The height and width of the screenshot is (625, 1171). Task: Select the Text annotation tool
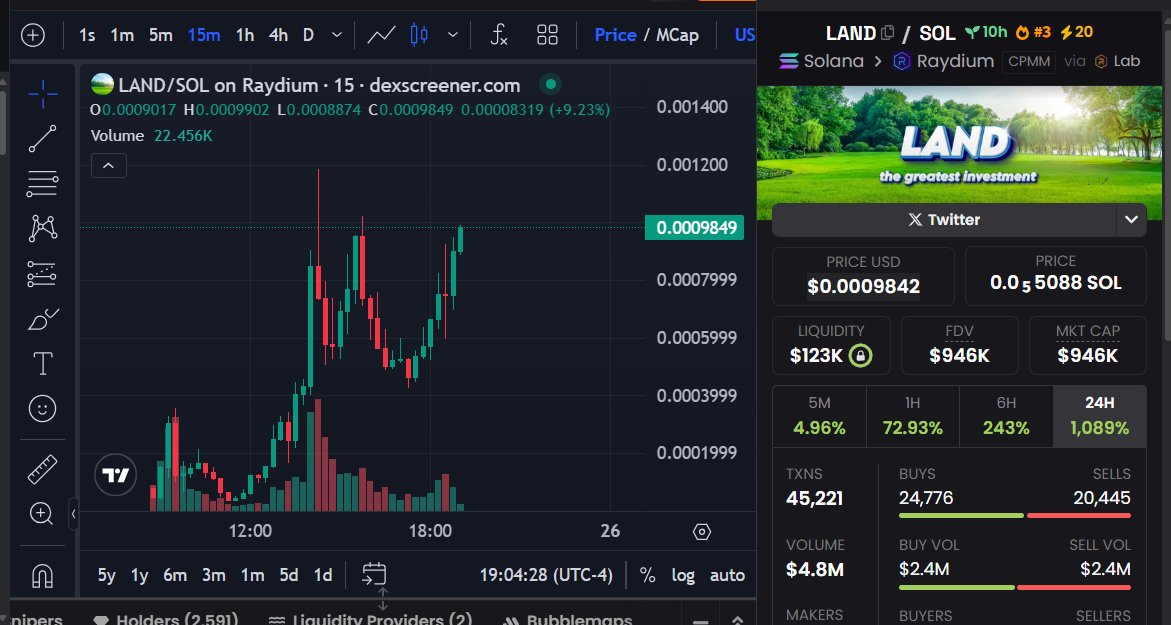pos(43,364)
